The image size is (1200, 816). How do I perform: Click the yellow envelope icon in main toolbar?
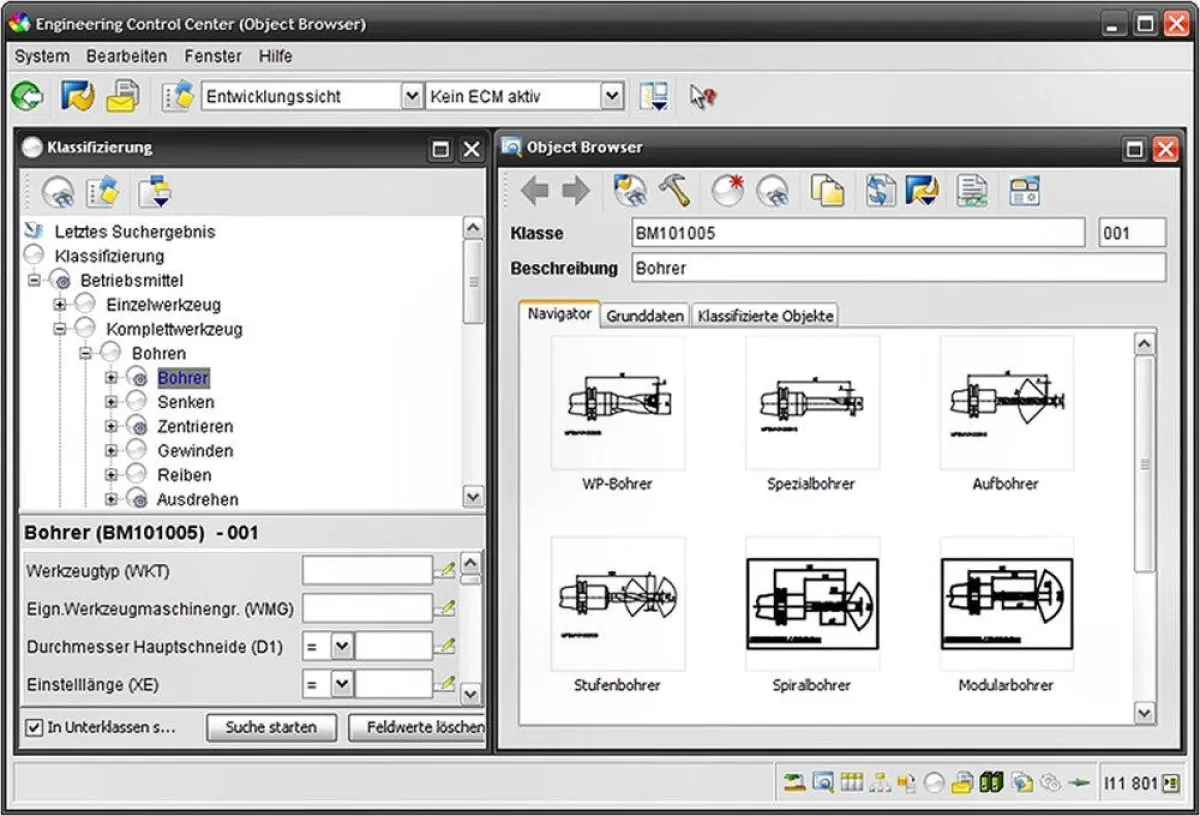click(x=123, y=97)
